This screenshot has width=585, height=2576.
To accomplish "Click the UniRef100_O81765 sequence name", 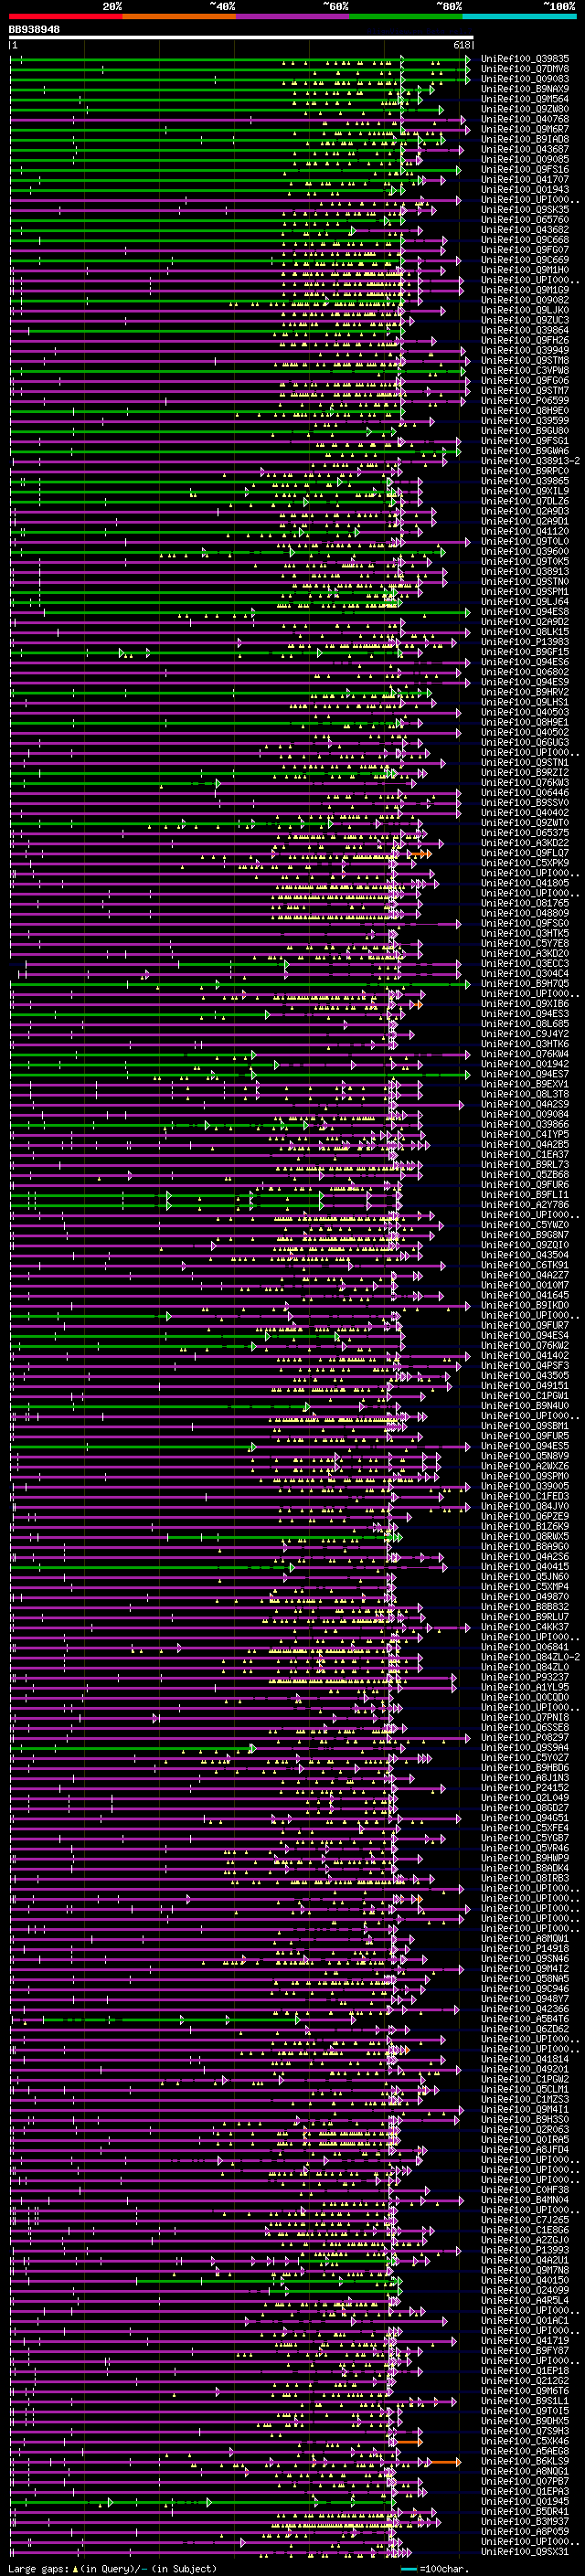I will (x=525, y=902).
